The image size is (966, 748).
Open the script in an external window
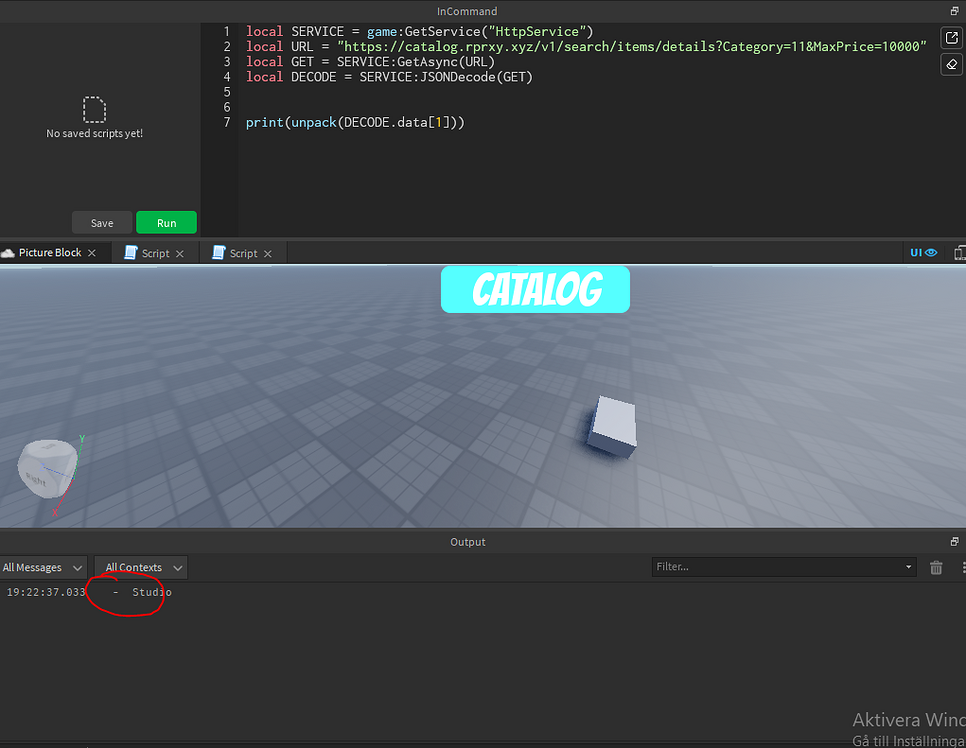click(951, 37)
